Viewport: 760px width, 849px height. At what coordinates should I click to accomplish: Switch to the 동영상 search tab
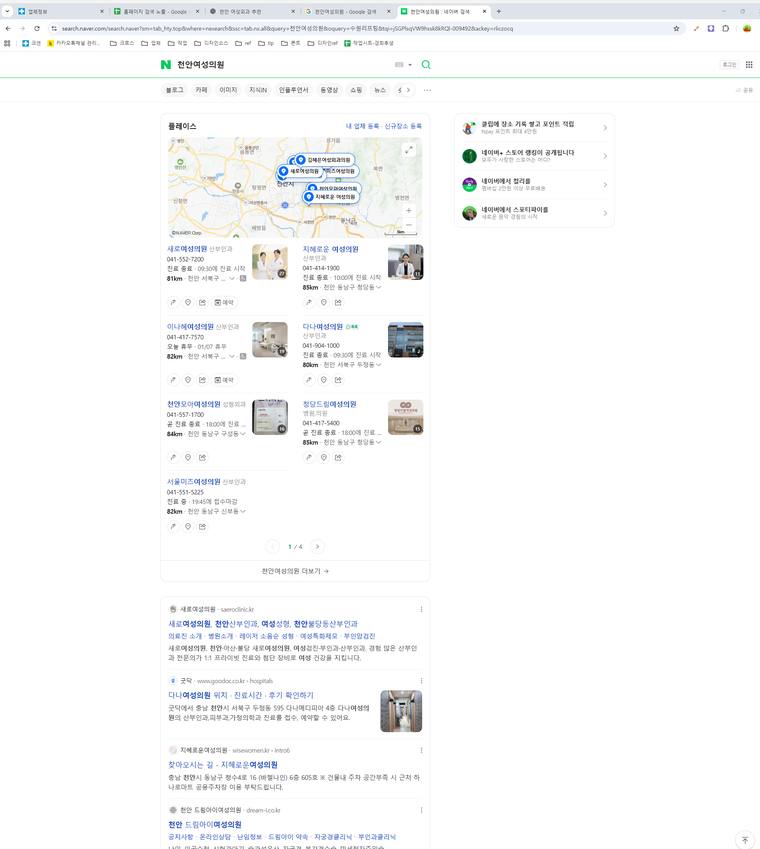pos(329,90)
